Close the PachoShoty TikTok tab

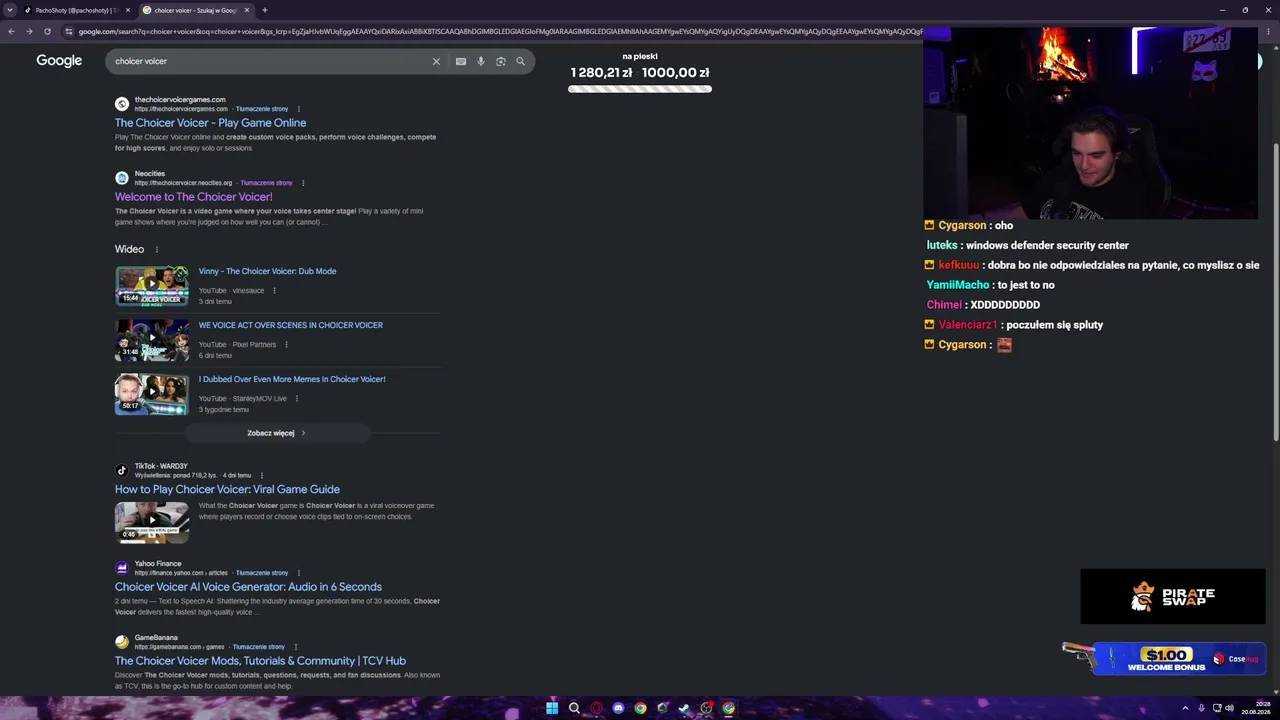pyautogui.click(x=128, y=10)
